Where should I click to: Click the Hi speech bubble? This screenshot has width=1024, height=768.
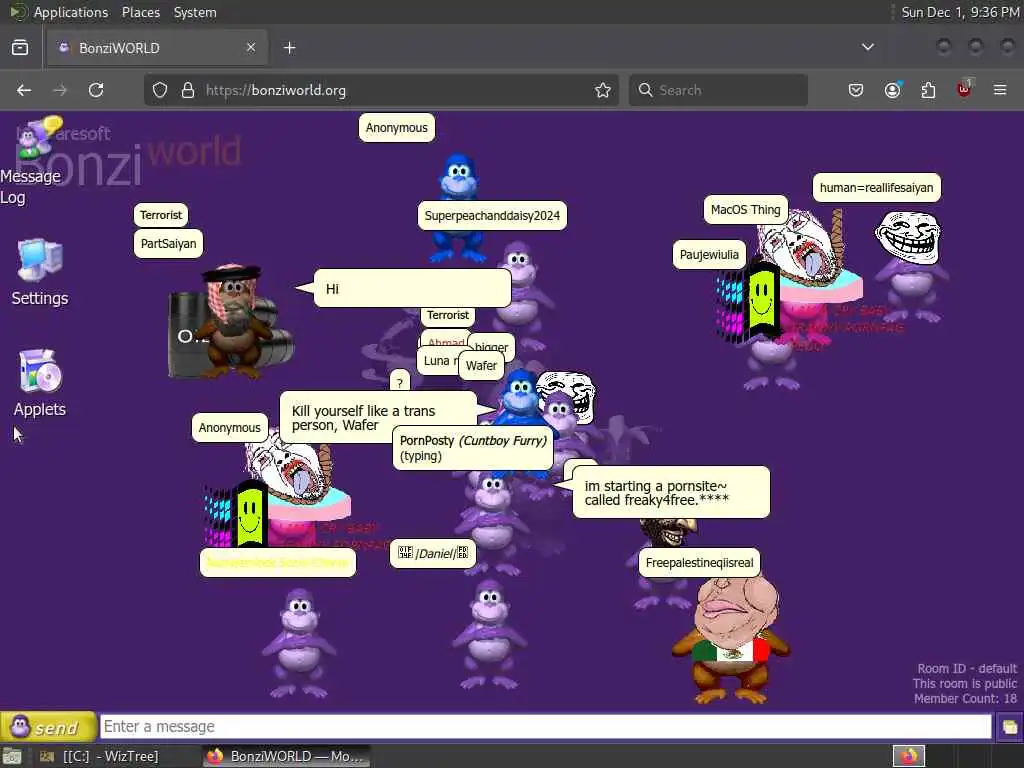[x=412, y=289]
